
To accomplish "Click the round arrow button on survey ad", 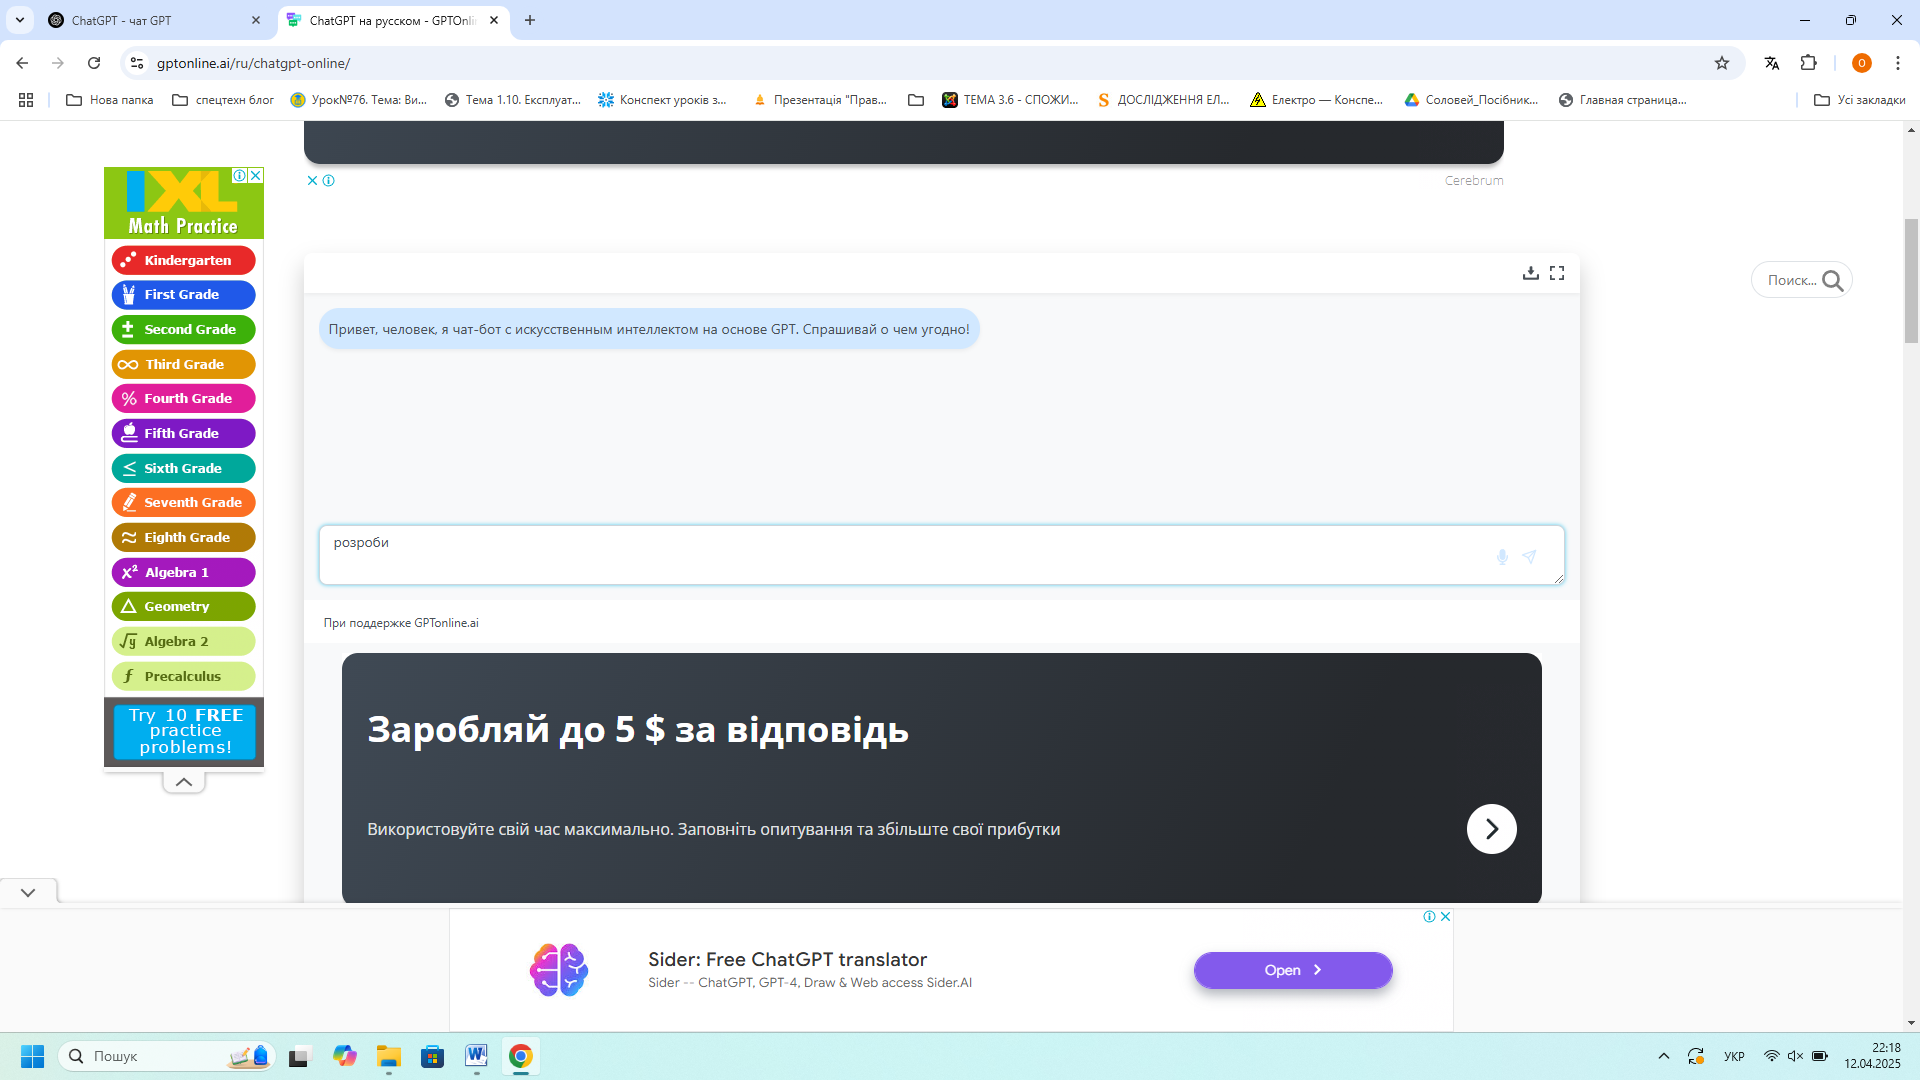I will 1491,829.
